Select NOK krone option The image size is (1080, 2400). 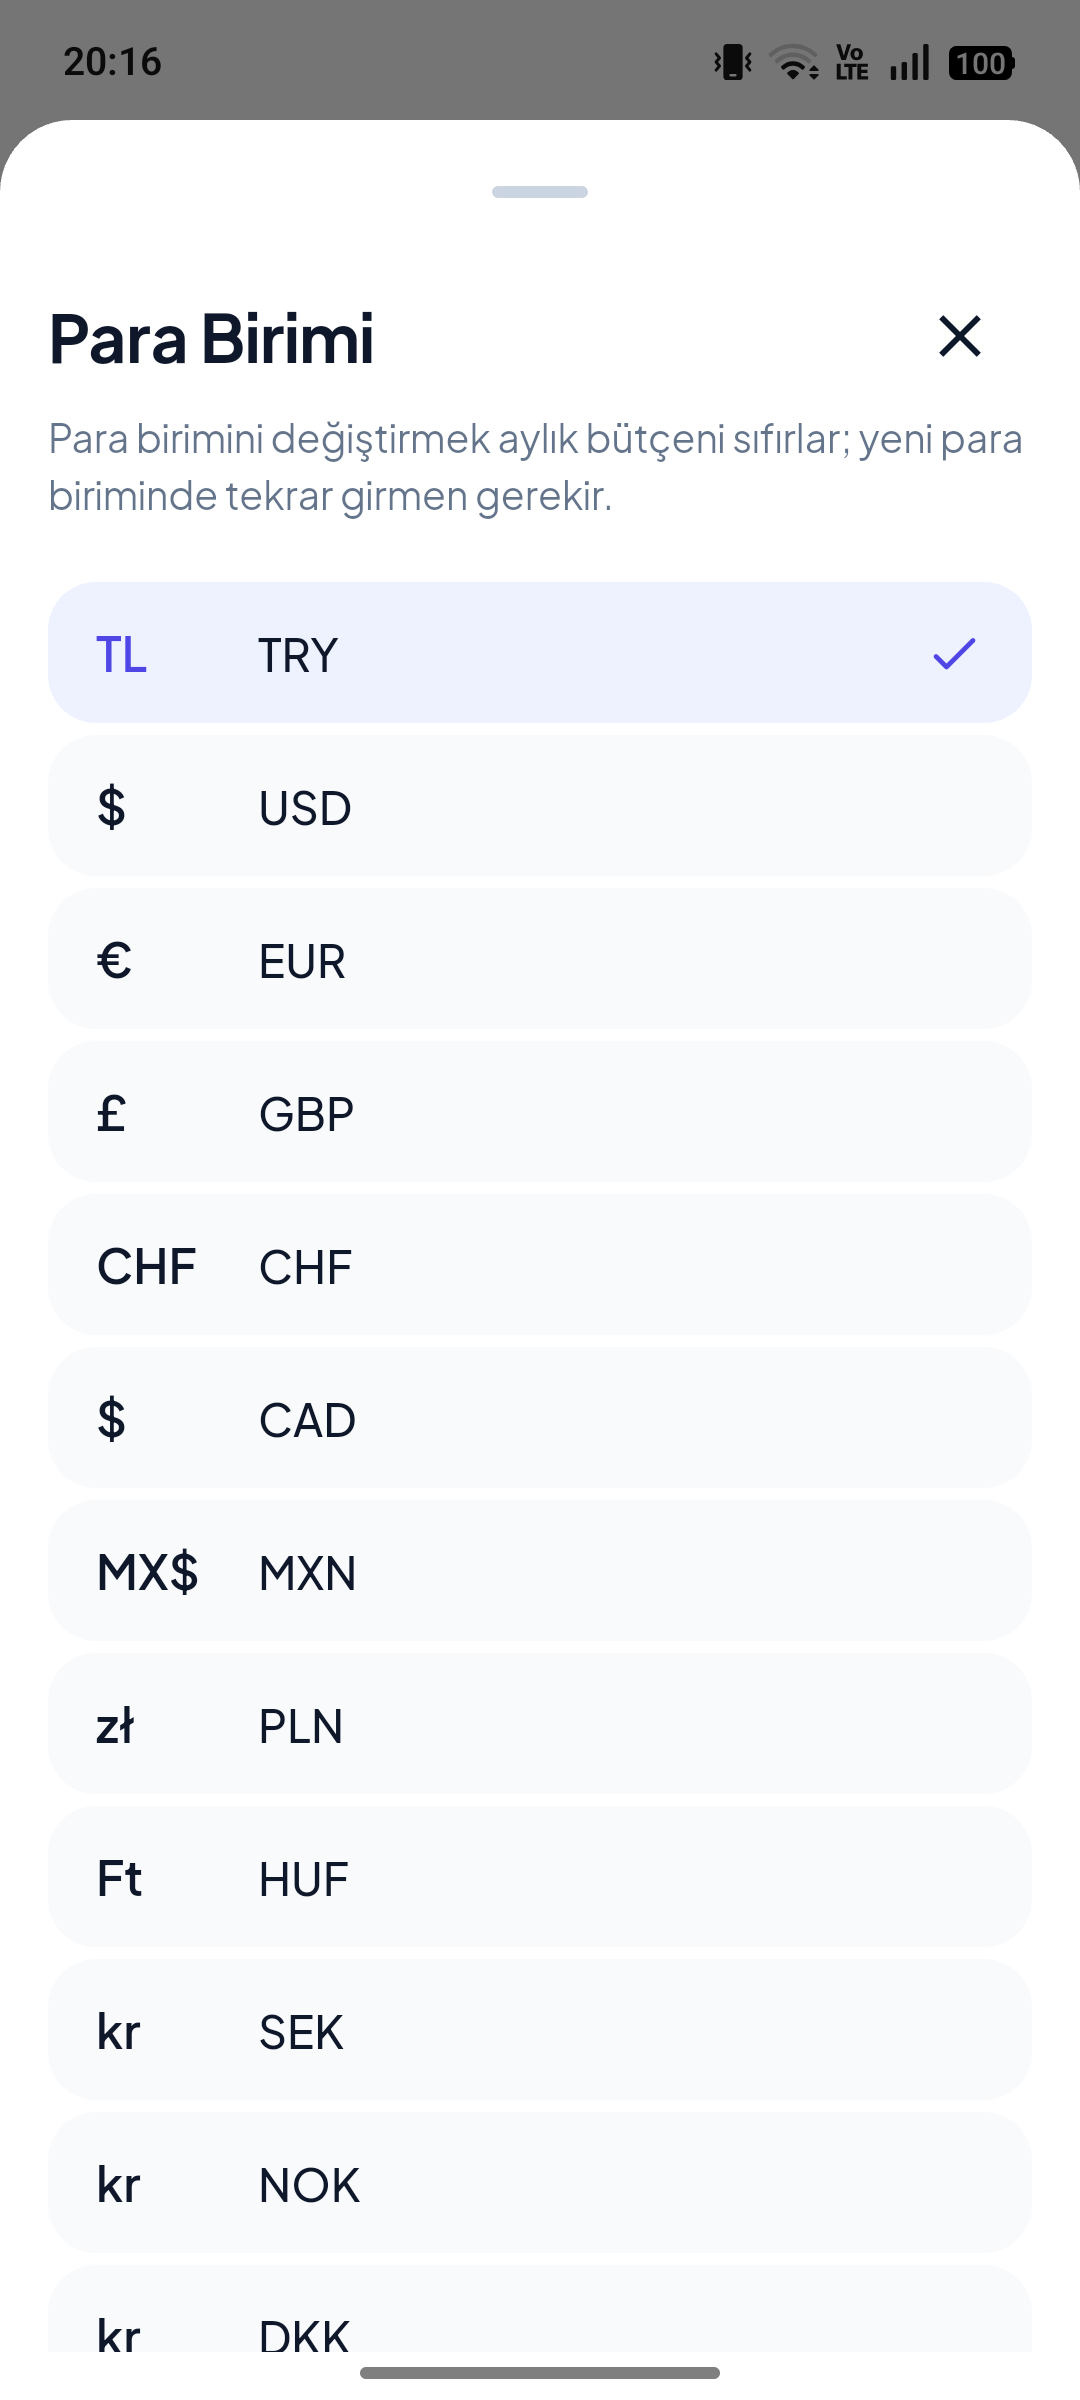tap(540, 2183)
